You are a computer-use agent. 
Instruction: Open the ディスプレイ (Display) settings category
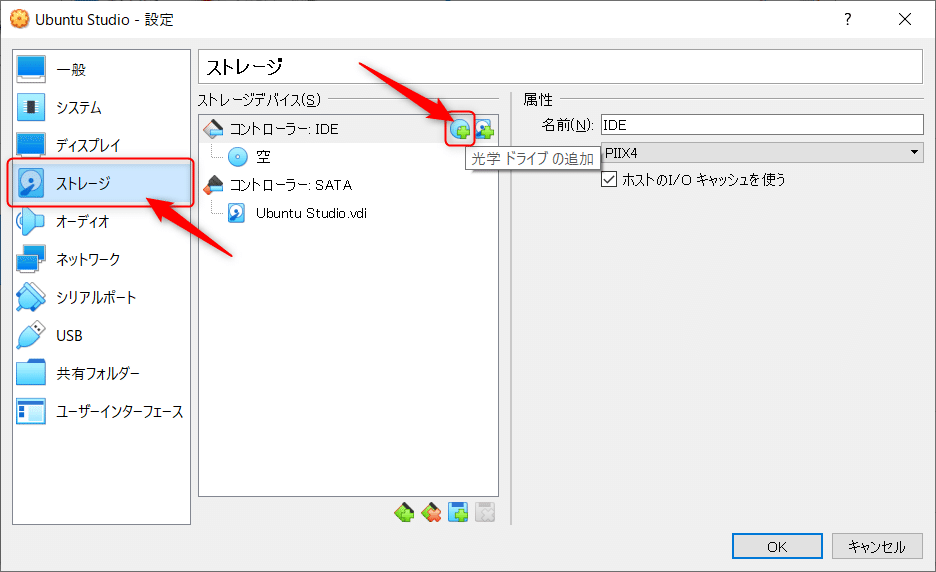tap(101, 145)
